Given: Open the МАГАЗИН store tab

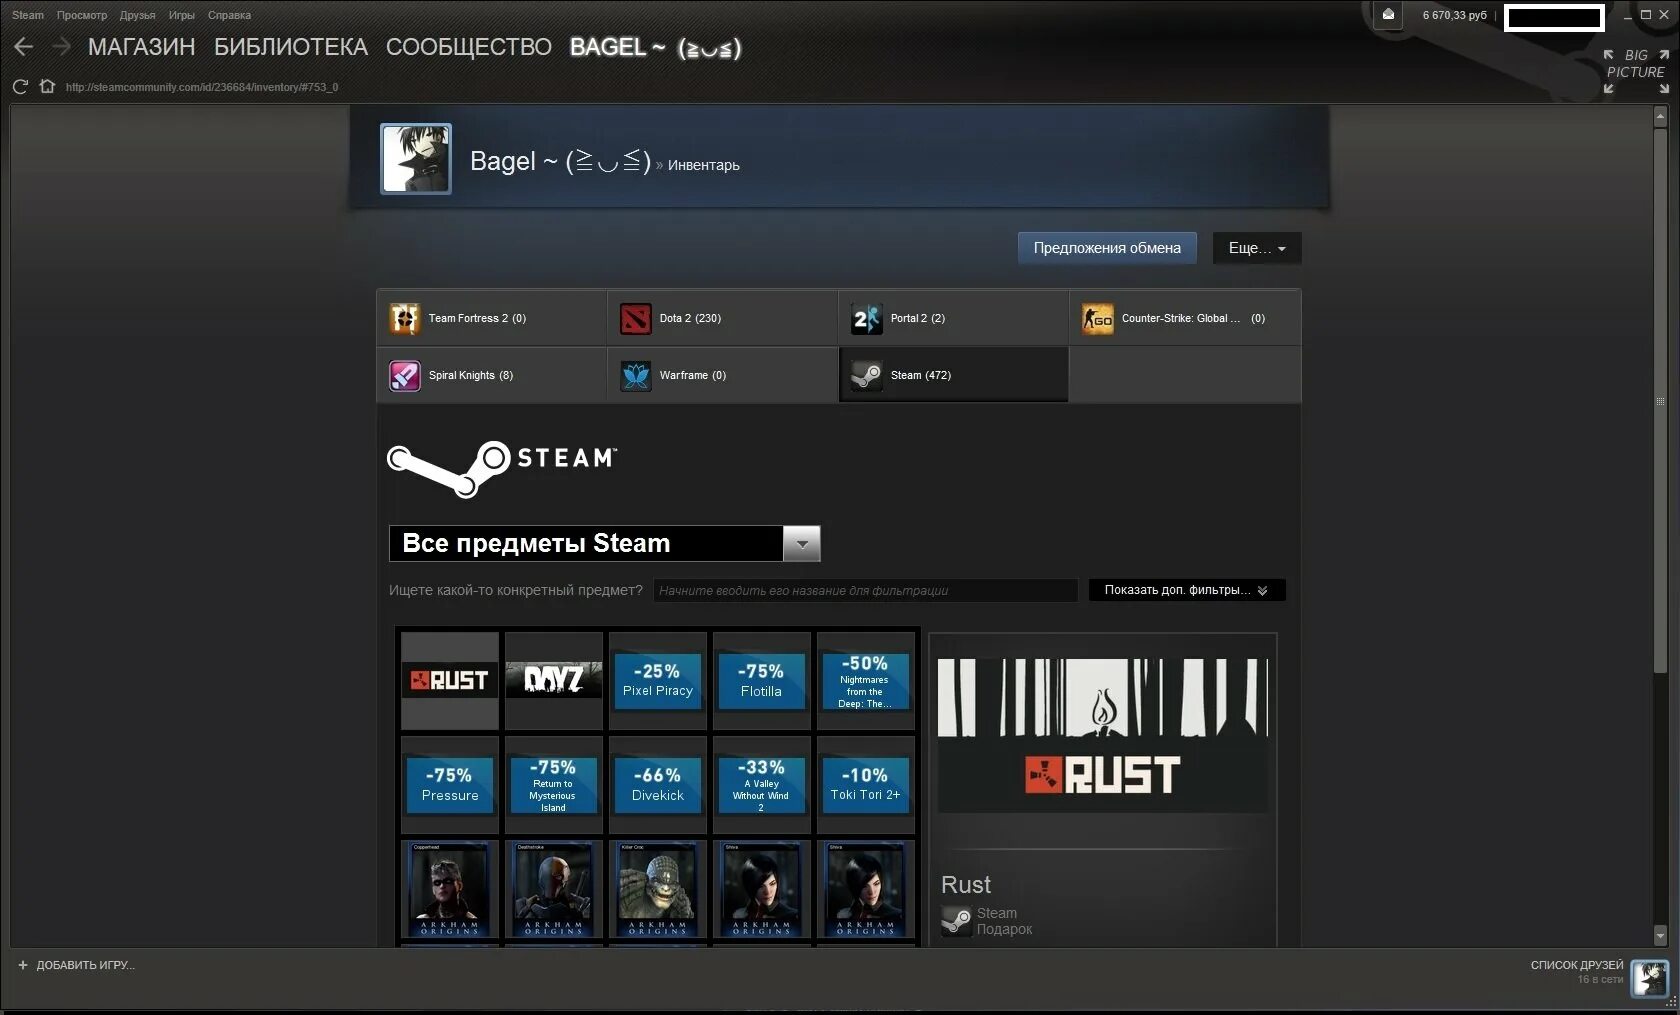Looking at the screenshot, I should 141,47.
